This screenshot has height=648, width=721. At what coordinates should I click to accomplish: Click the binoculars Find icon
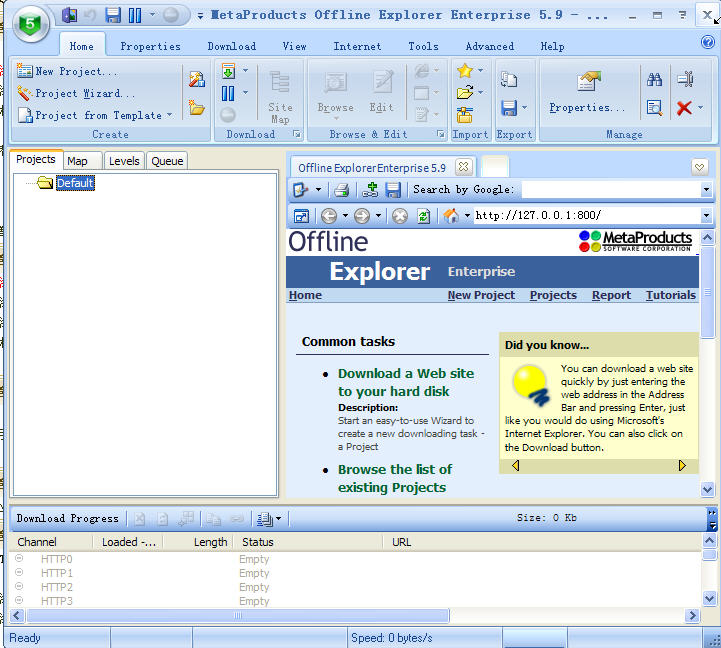[655, 80]
